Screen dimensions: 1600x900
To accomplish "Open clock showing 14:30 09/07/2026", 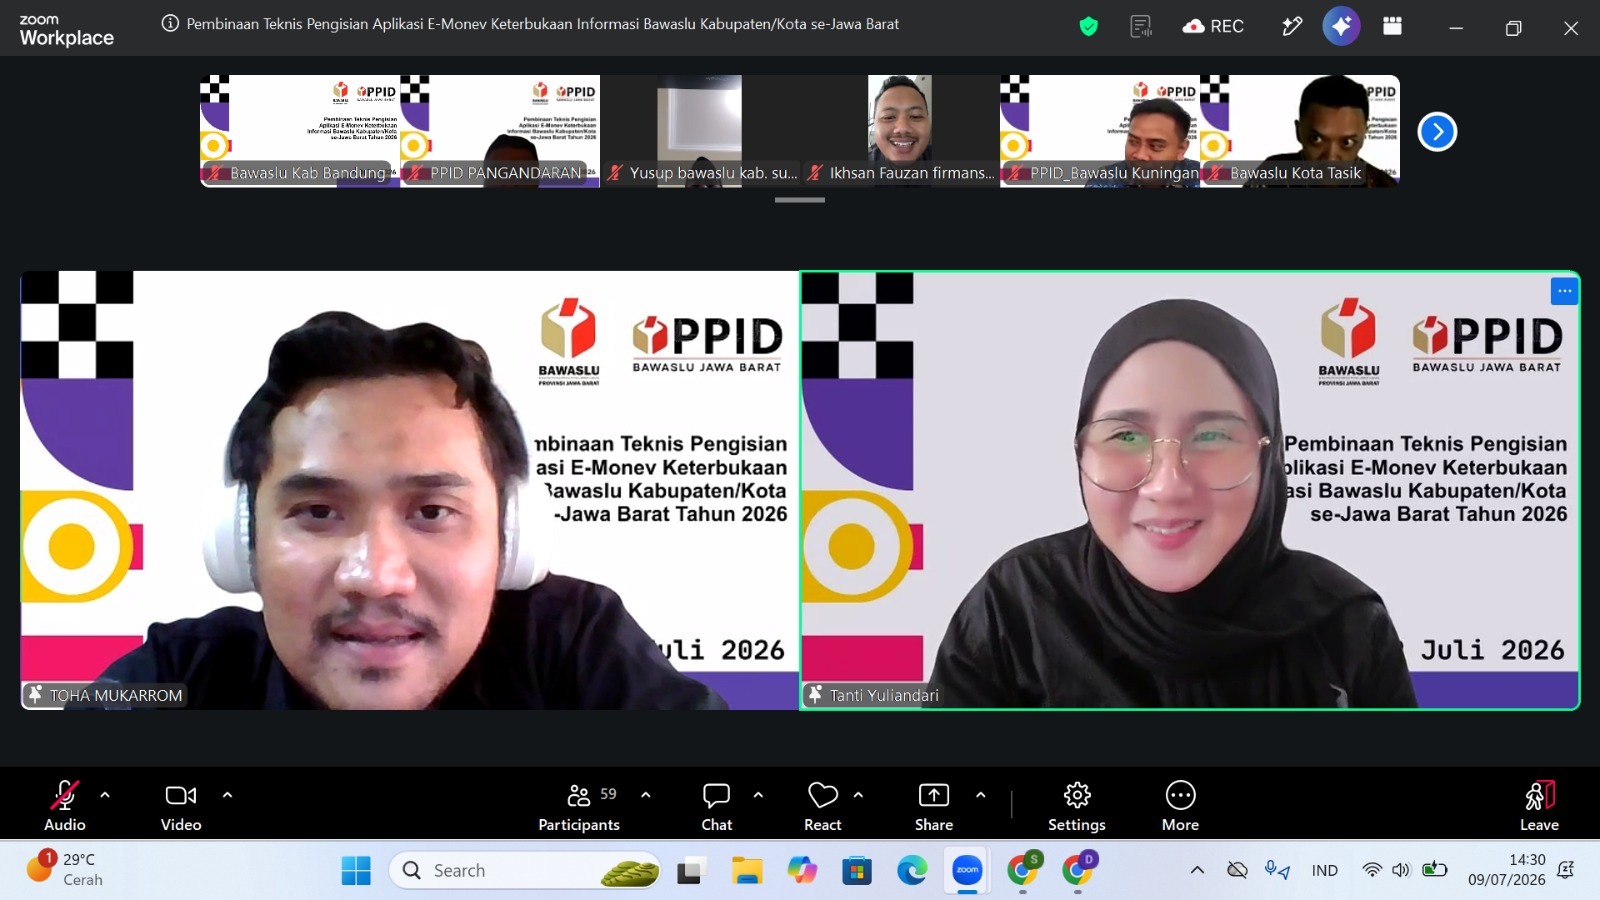I will point(1507,870).
